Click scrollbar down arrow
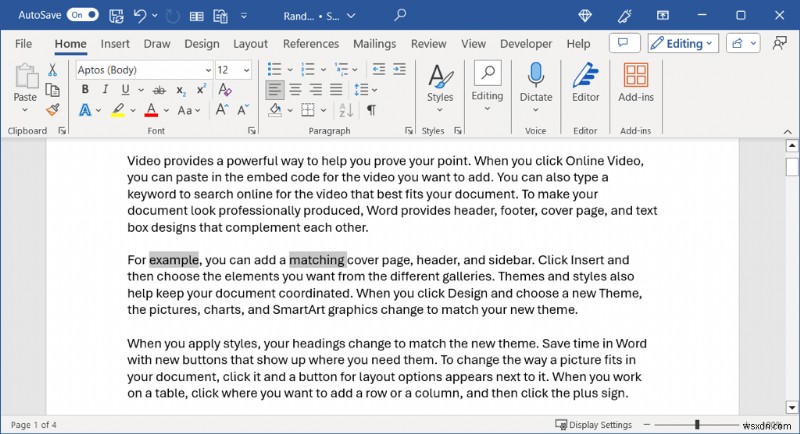 [792, 407]
